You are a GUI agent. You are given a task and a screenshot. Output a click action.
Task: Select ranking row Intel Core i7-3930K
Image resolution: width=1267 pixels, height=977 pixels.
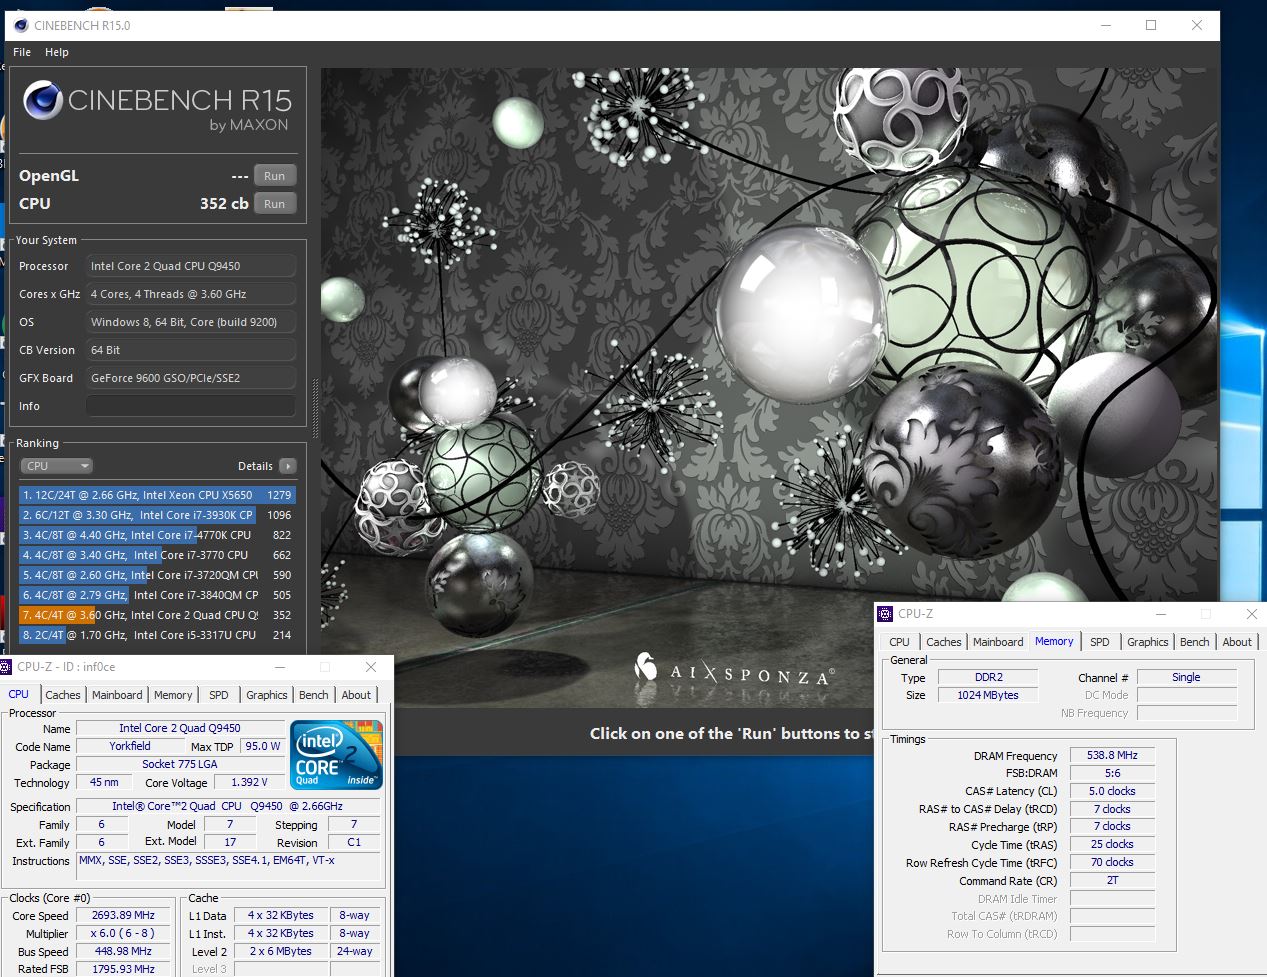(x=157, y=515)
